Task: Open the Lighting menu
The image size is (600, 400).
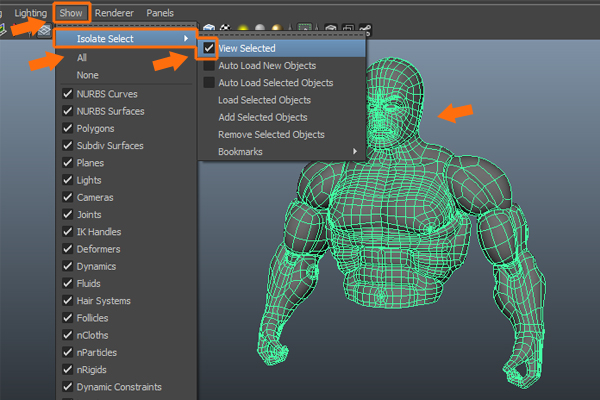Action: (x=30, y=13)
